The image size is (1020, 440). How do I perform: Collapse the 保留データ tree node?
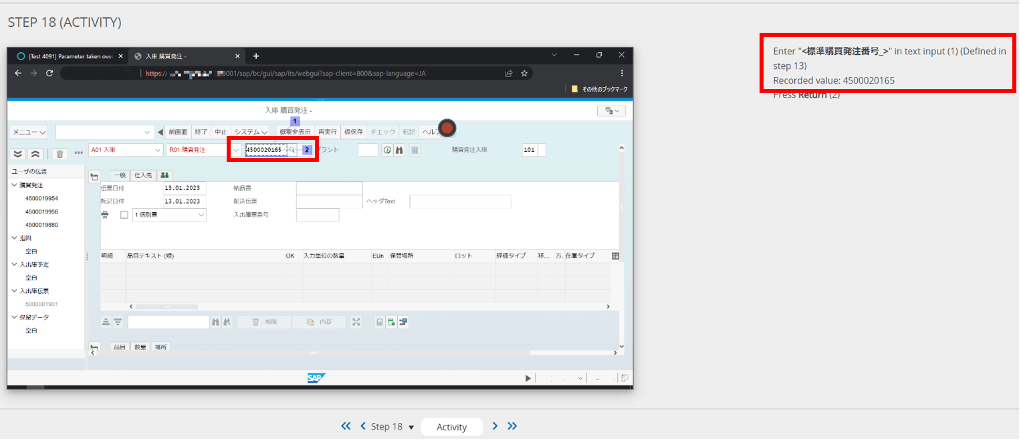[x=14, y=318]
